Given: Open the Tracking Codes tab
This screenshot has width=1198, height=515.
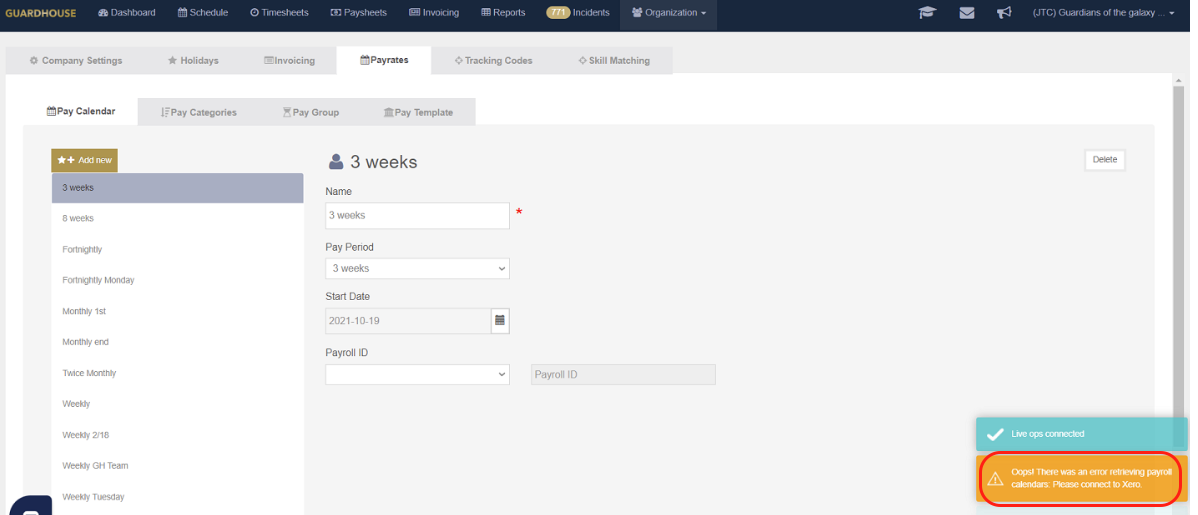Looking at the screenshot, I should (x=493, y=60).
